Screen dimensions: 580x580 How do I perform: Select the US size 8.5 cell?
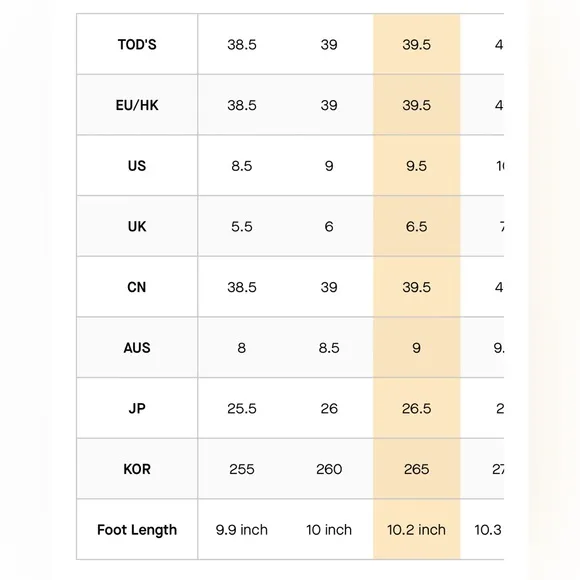[242, 166]
